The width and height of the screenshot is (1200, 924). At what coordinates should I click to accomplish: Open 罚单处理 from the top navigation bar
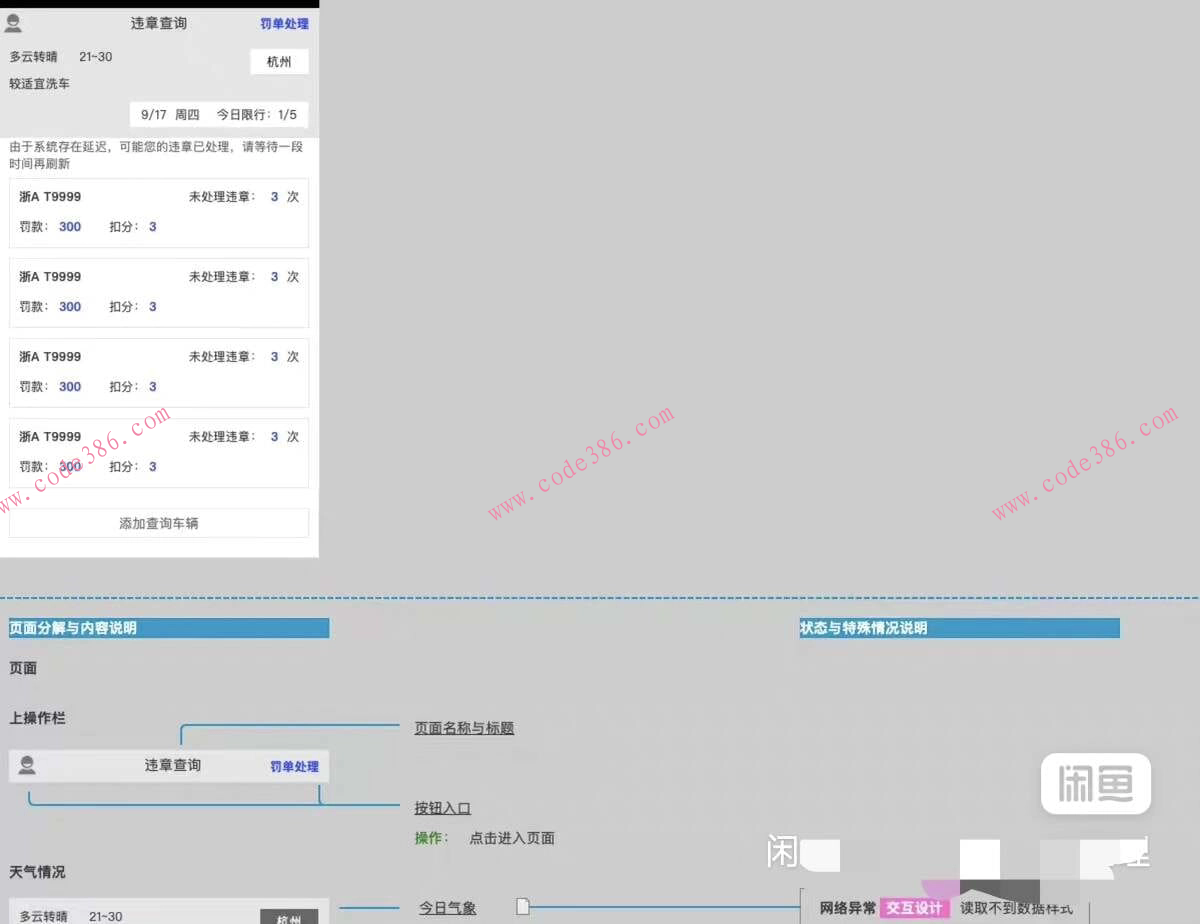(283, 23)
